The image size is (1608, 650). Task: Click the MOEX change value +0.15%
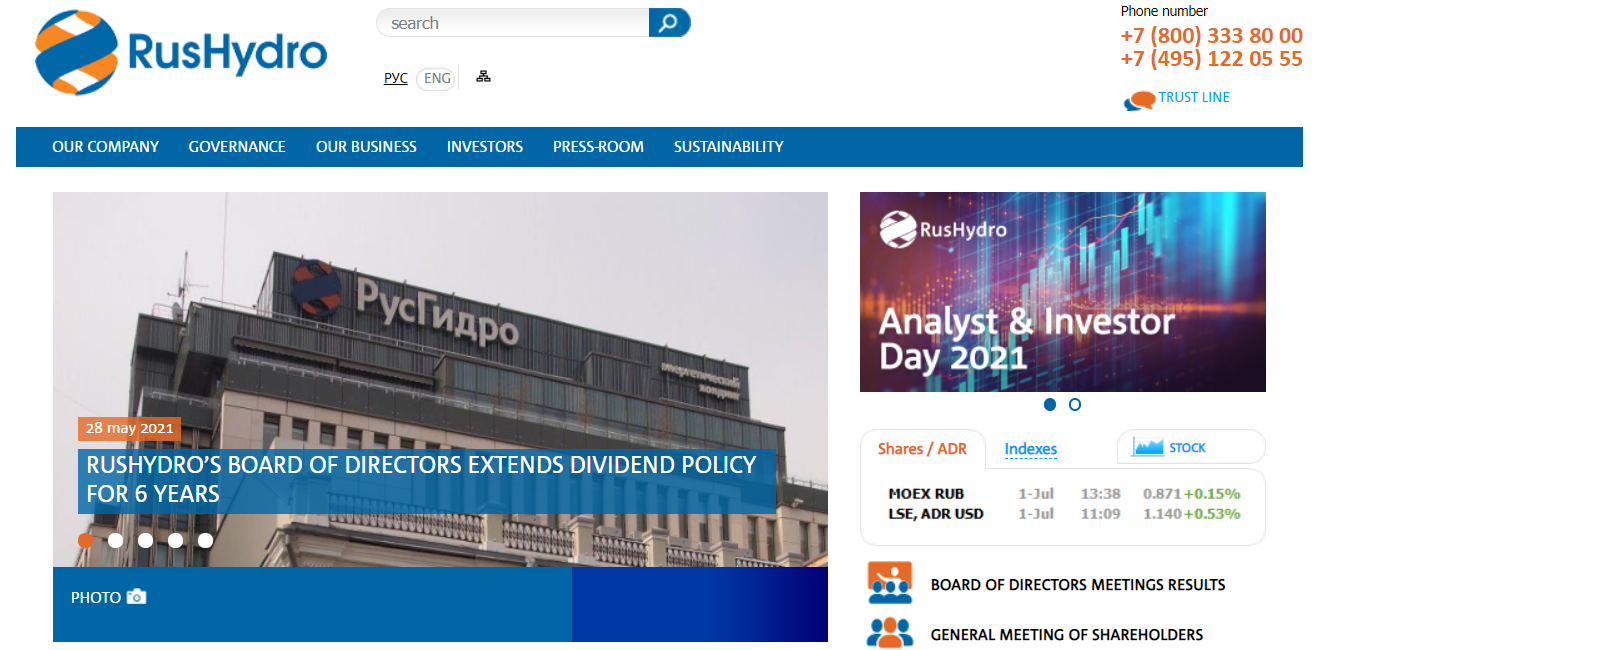(1212, 494)
